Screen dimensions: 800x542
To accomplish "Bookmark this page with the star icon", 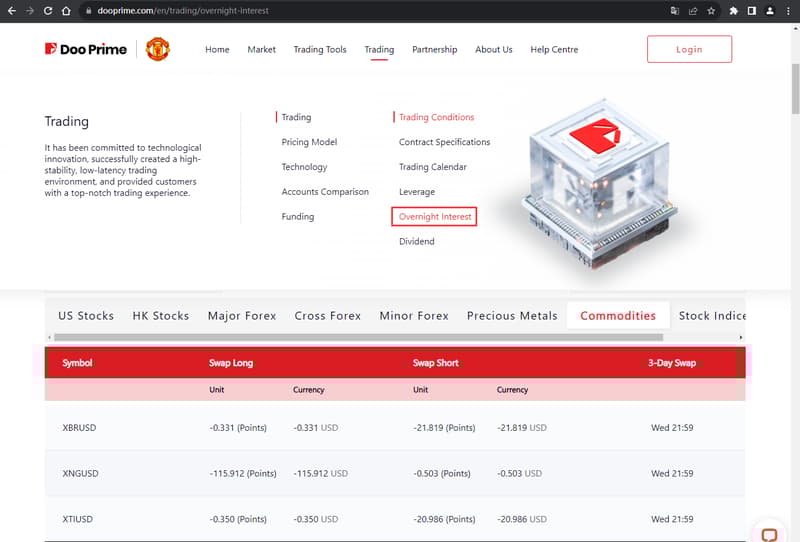I will pos(711,11).
